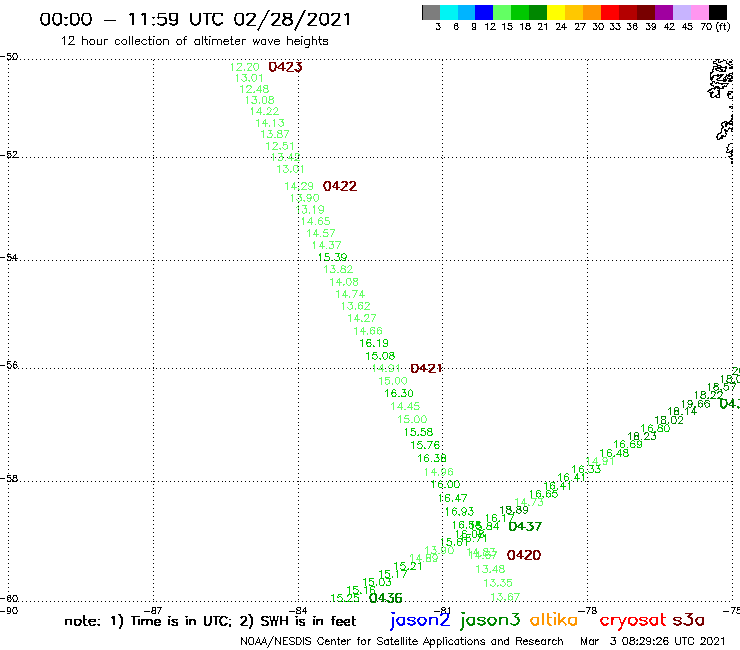This screenshot has height=650, width=740.
Task: Click the "70 (ft)" legend label
Action: pos(715,26)
